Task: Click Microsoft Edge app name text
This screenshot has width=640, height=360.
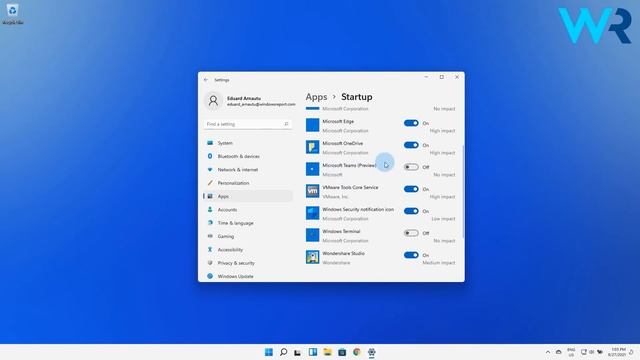Action: pos(338,121)
